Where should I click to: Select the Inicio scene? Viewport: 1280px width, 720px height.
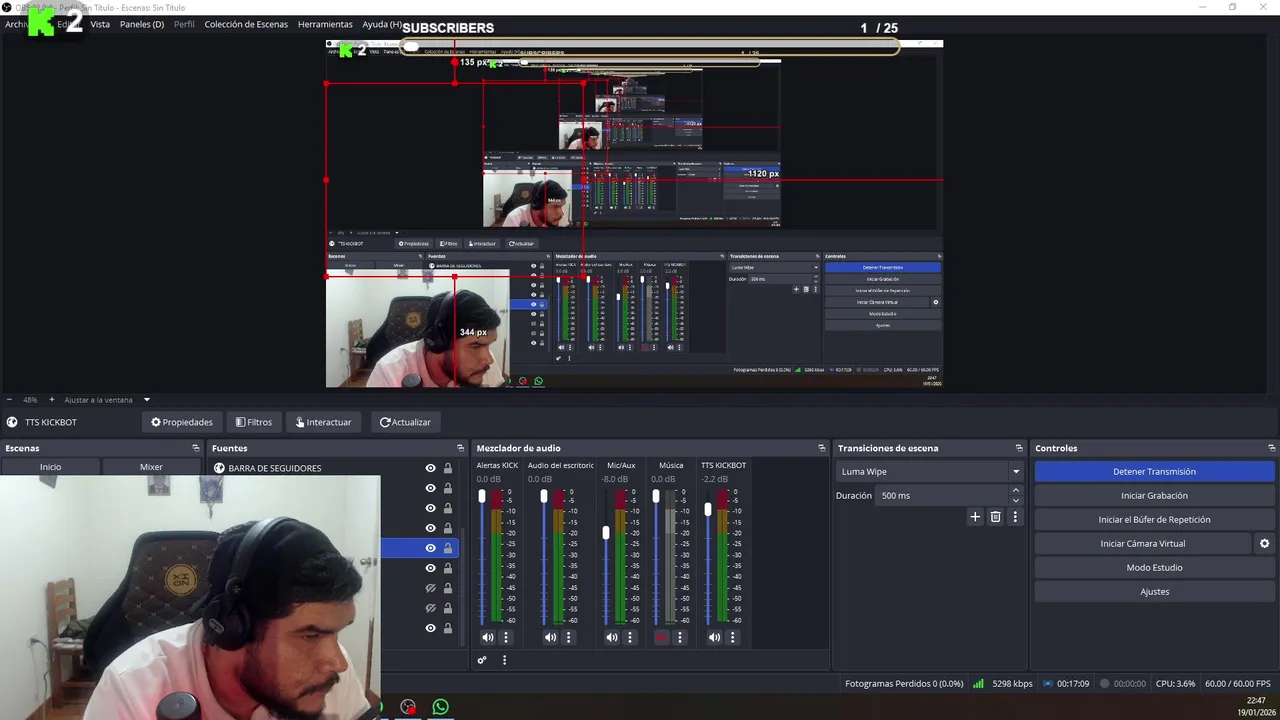(50, 467)
